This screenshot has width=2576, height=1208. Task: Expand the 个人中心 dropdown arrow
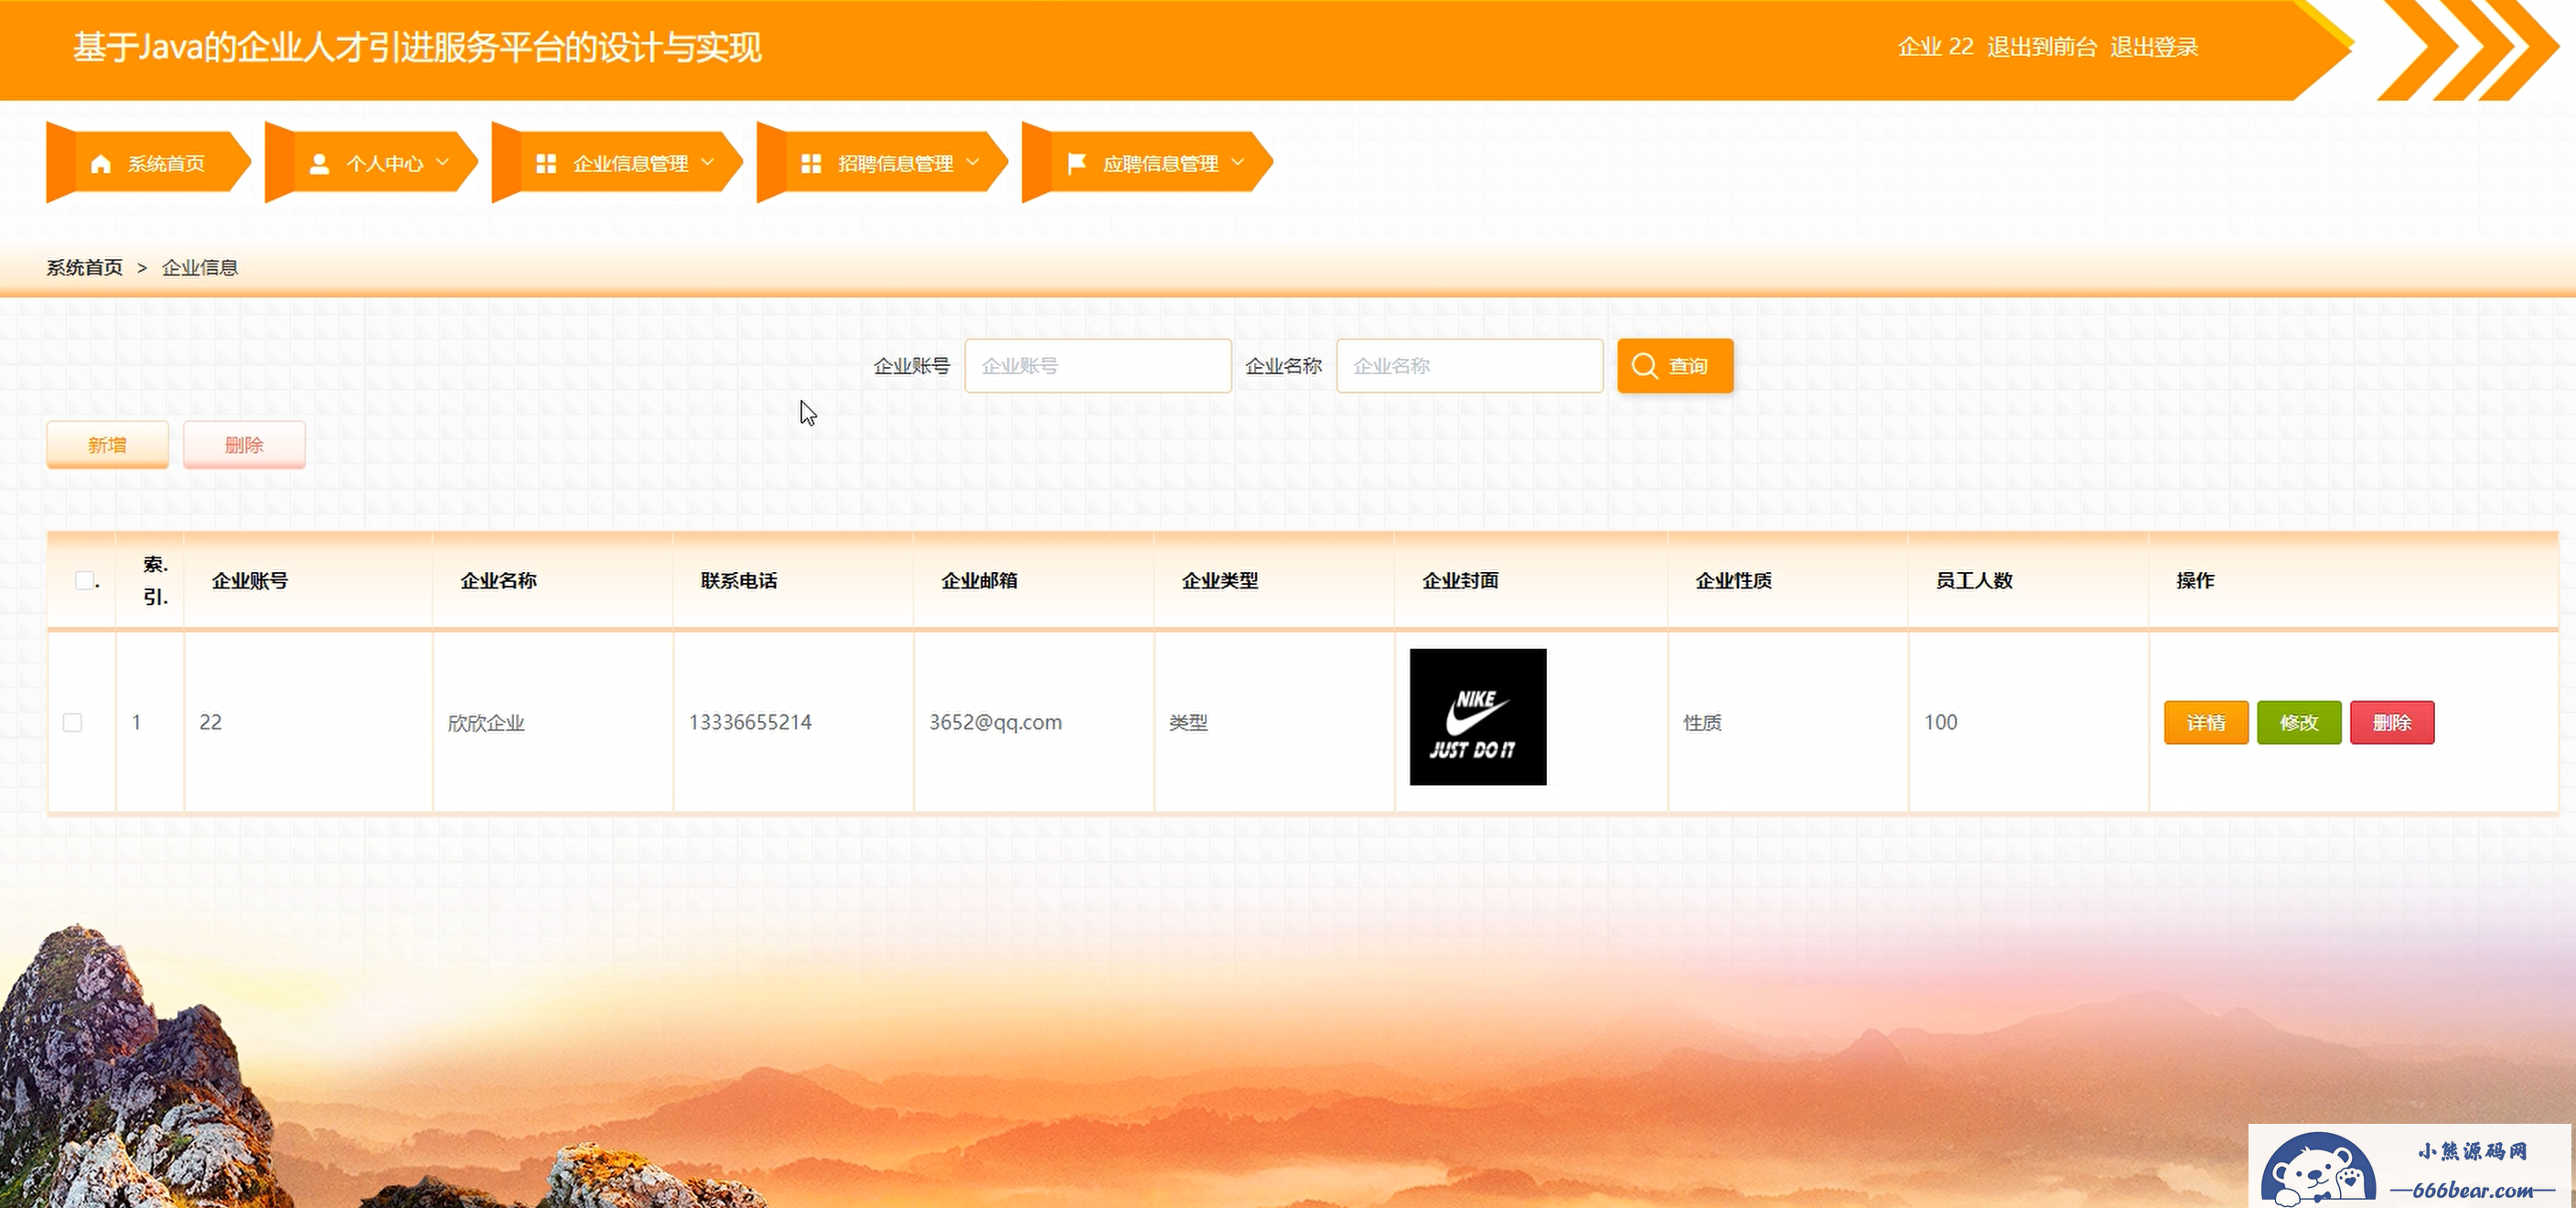443,162
